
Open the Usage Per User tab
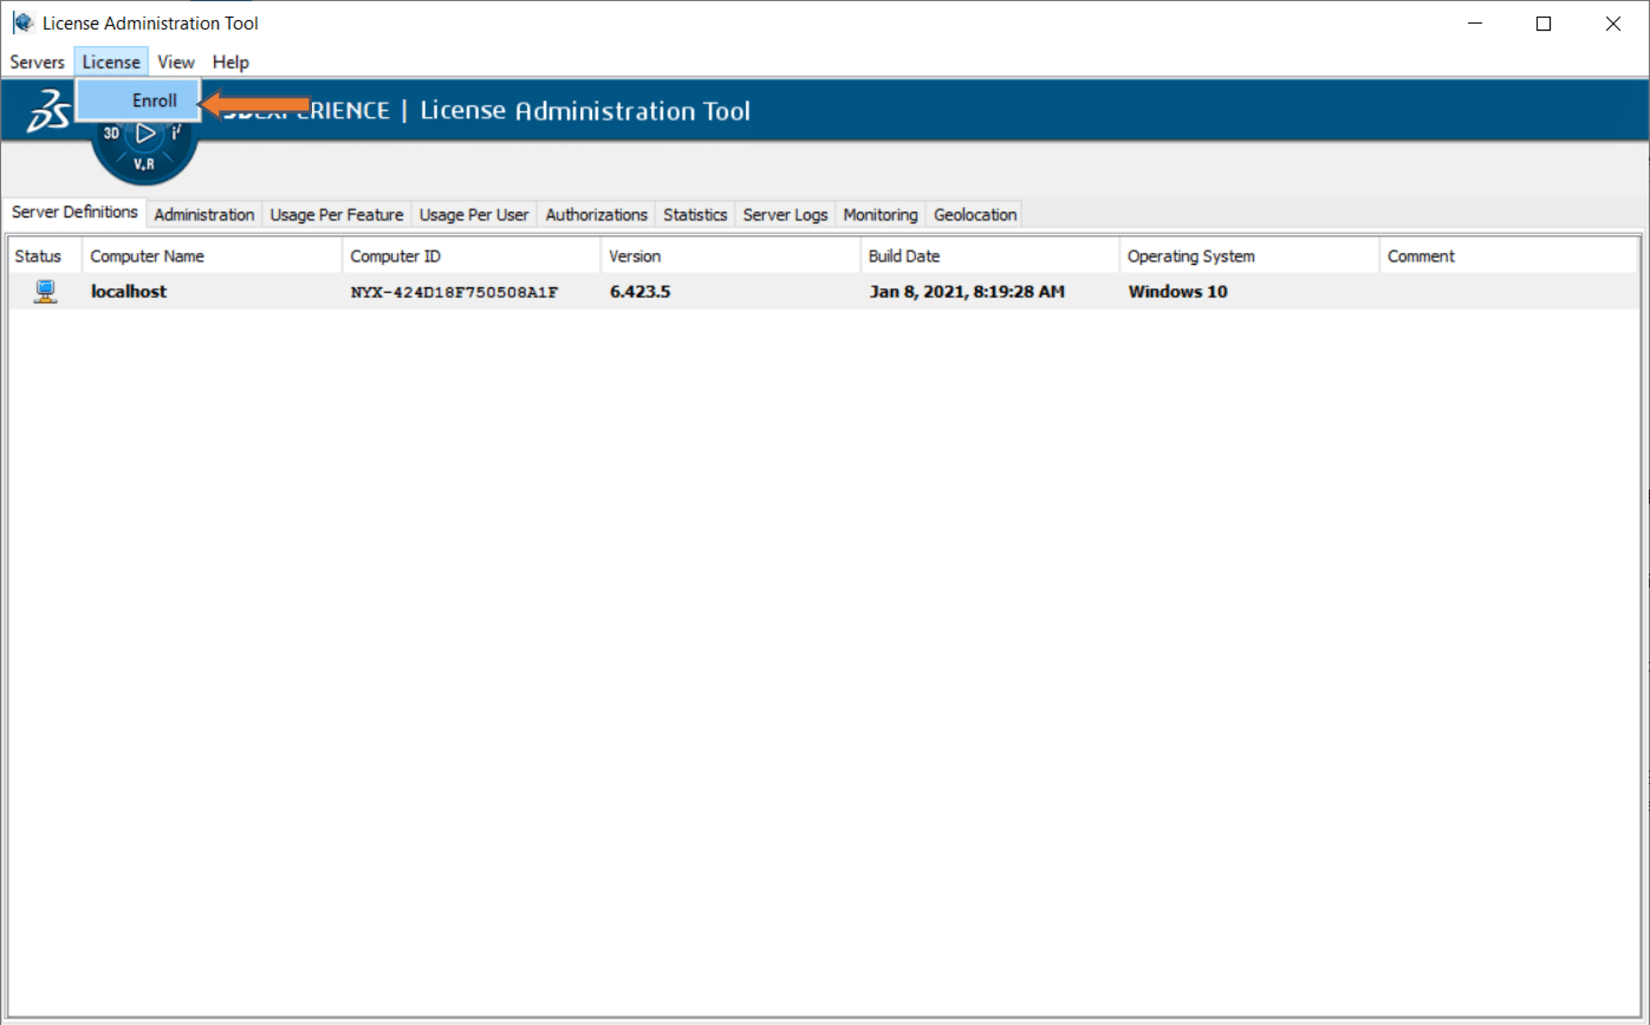[x=474, y=215]
